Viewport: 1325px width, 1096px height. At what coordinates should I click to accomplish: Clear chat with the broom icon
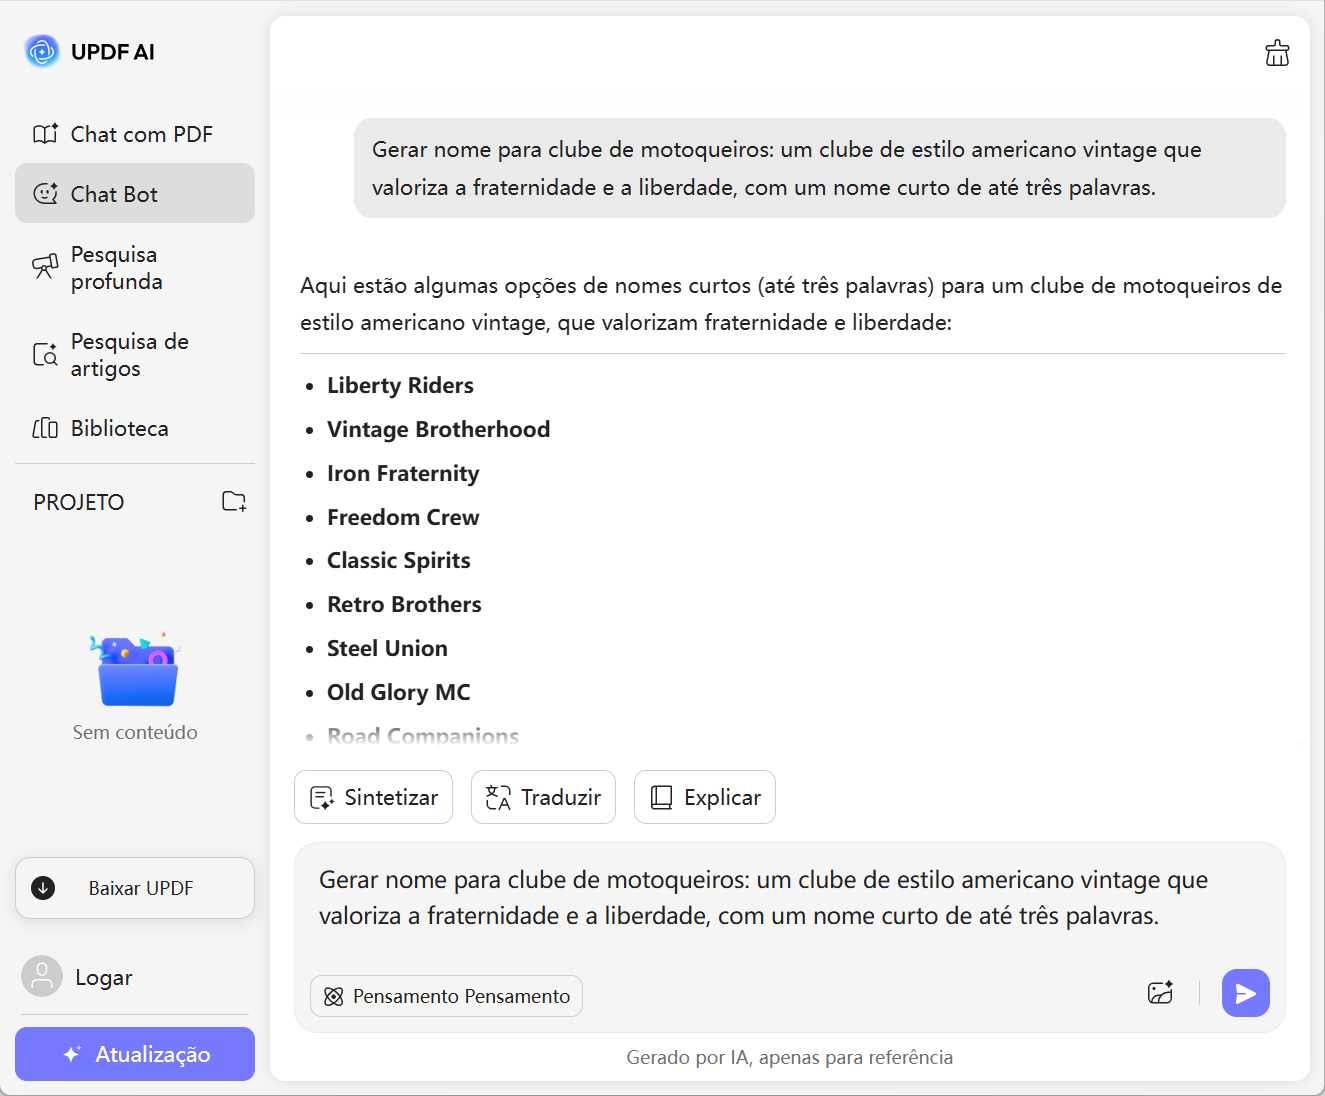[1277, 53]
